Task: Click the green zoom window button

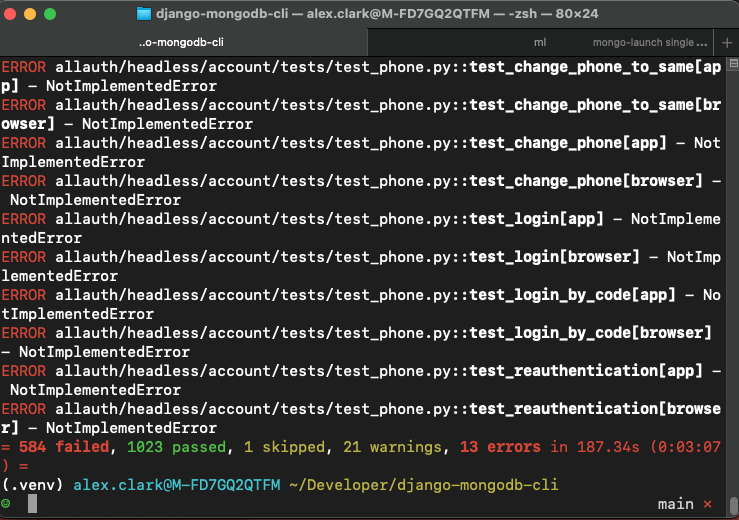Action: 50,14
